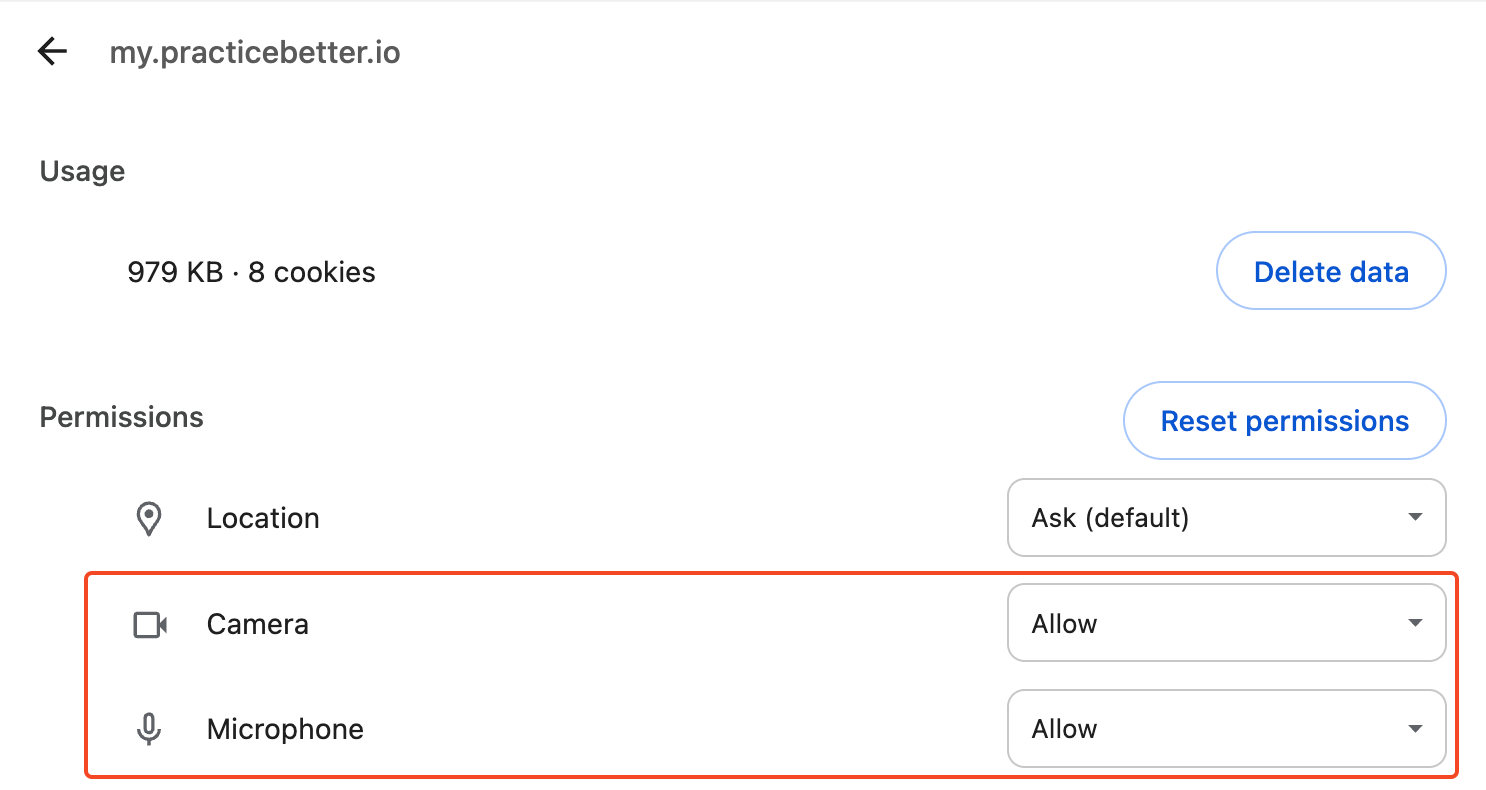Open the Location permission dropdown
Image resolution: width=1486 pixels, height=790 pixels.
tap(1227, 518)
